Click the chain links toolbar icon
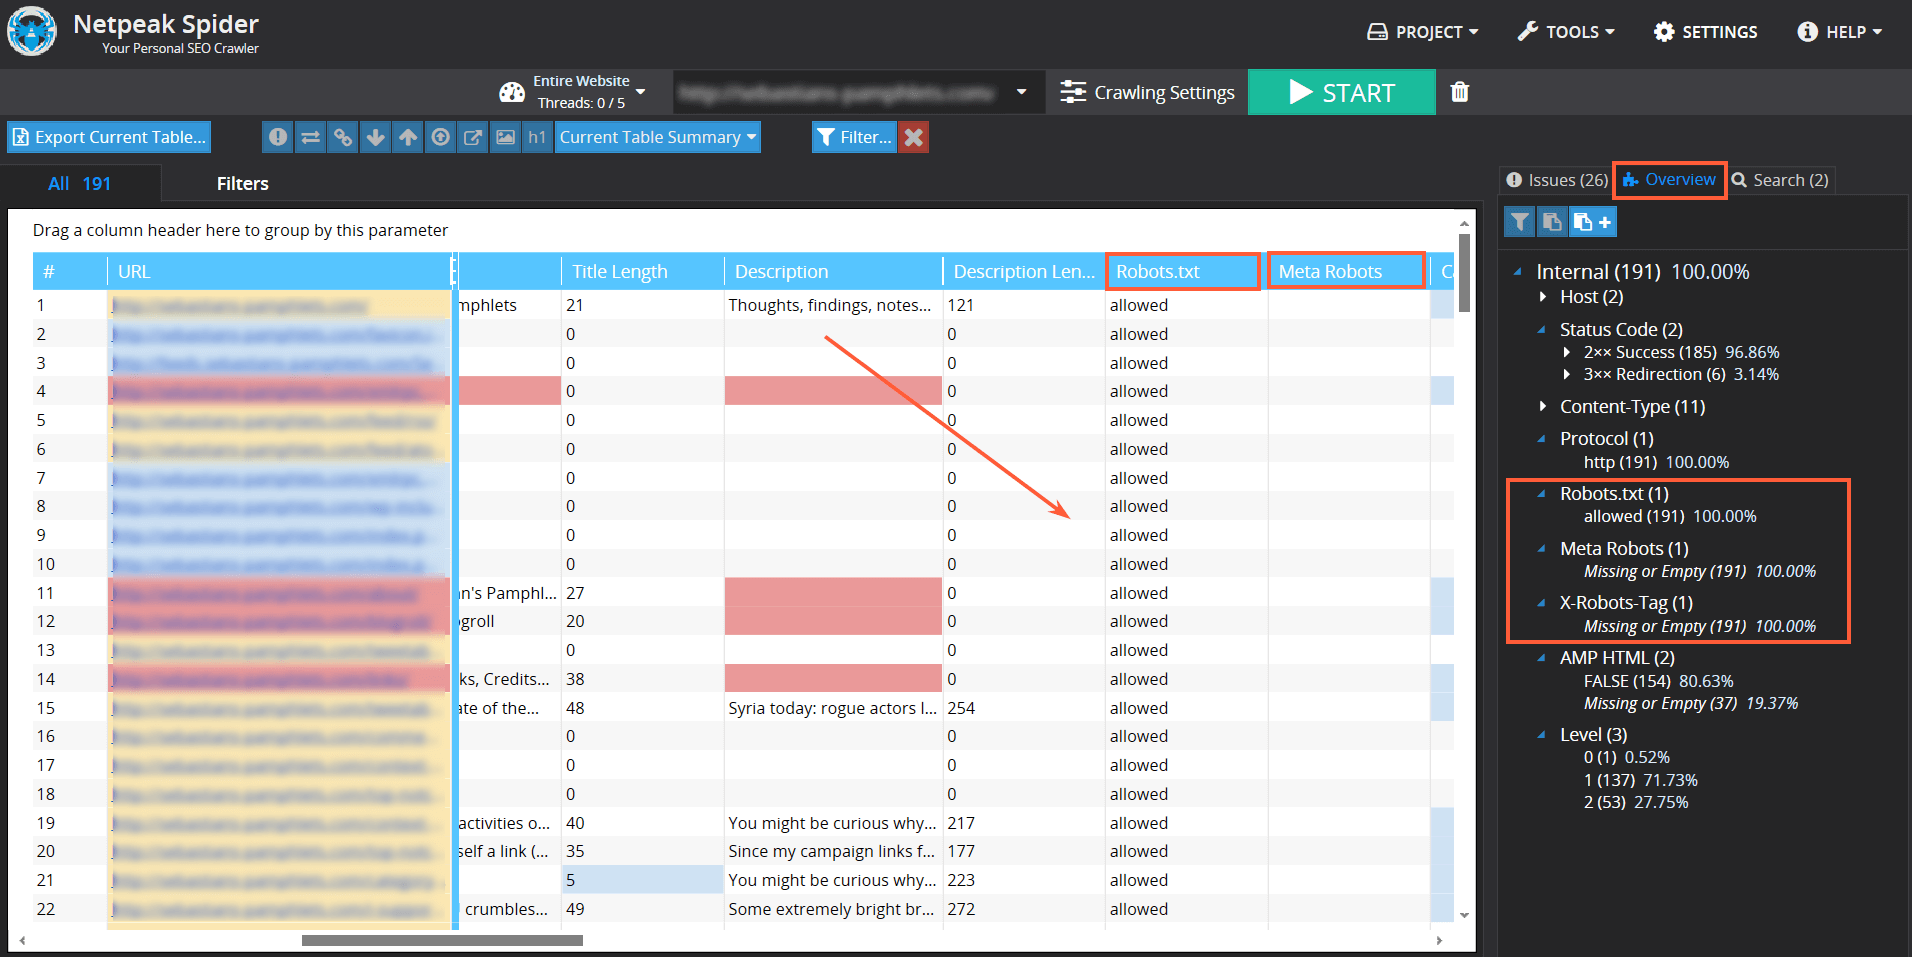This screenshot has width=1912, height=957. tap(343, 137)
